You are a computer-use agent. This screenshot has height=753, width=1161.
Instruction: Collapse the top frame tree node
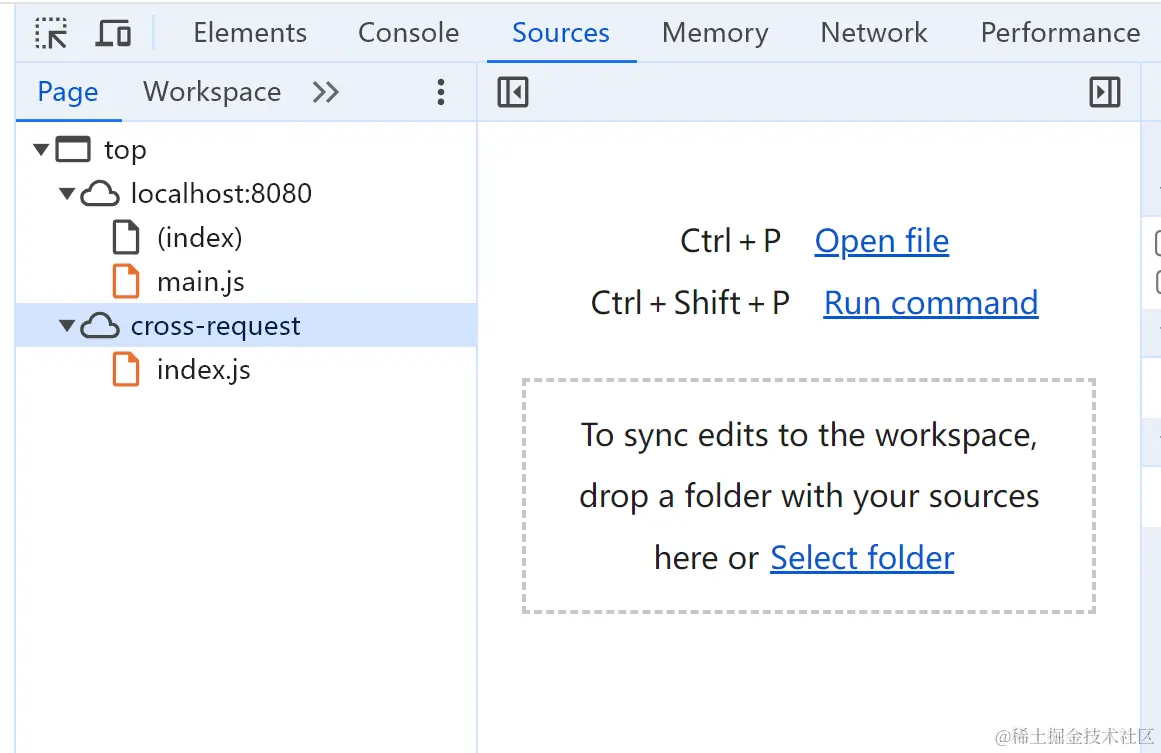[x=41, y=150]
